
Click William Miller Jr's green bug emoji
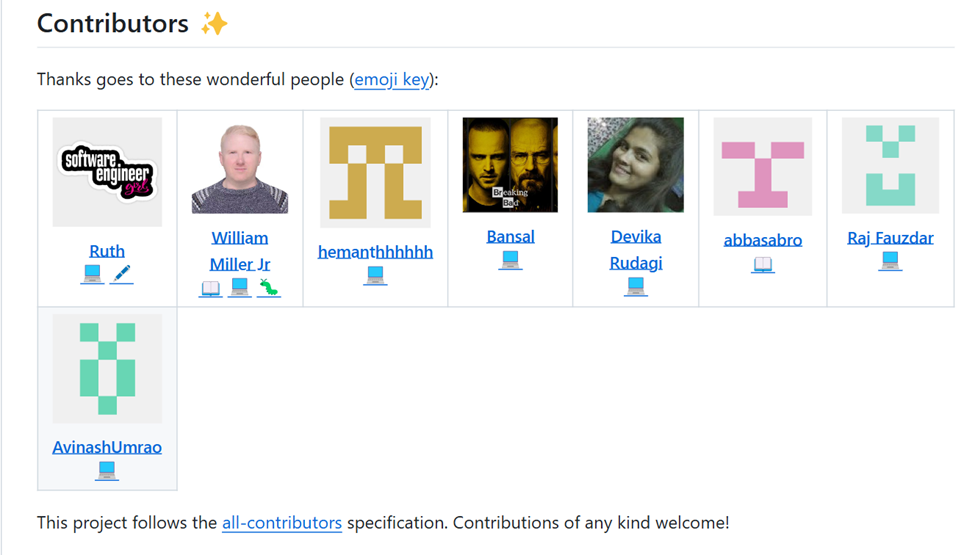pos(269,288)
